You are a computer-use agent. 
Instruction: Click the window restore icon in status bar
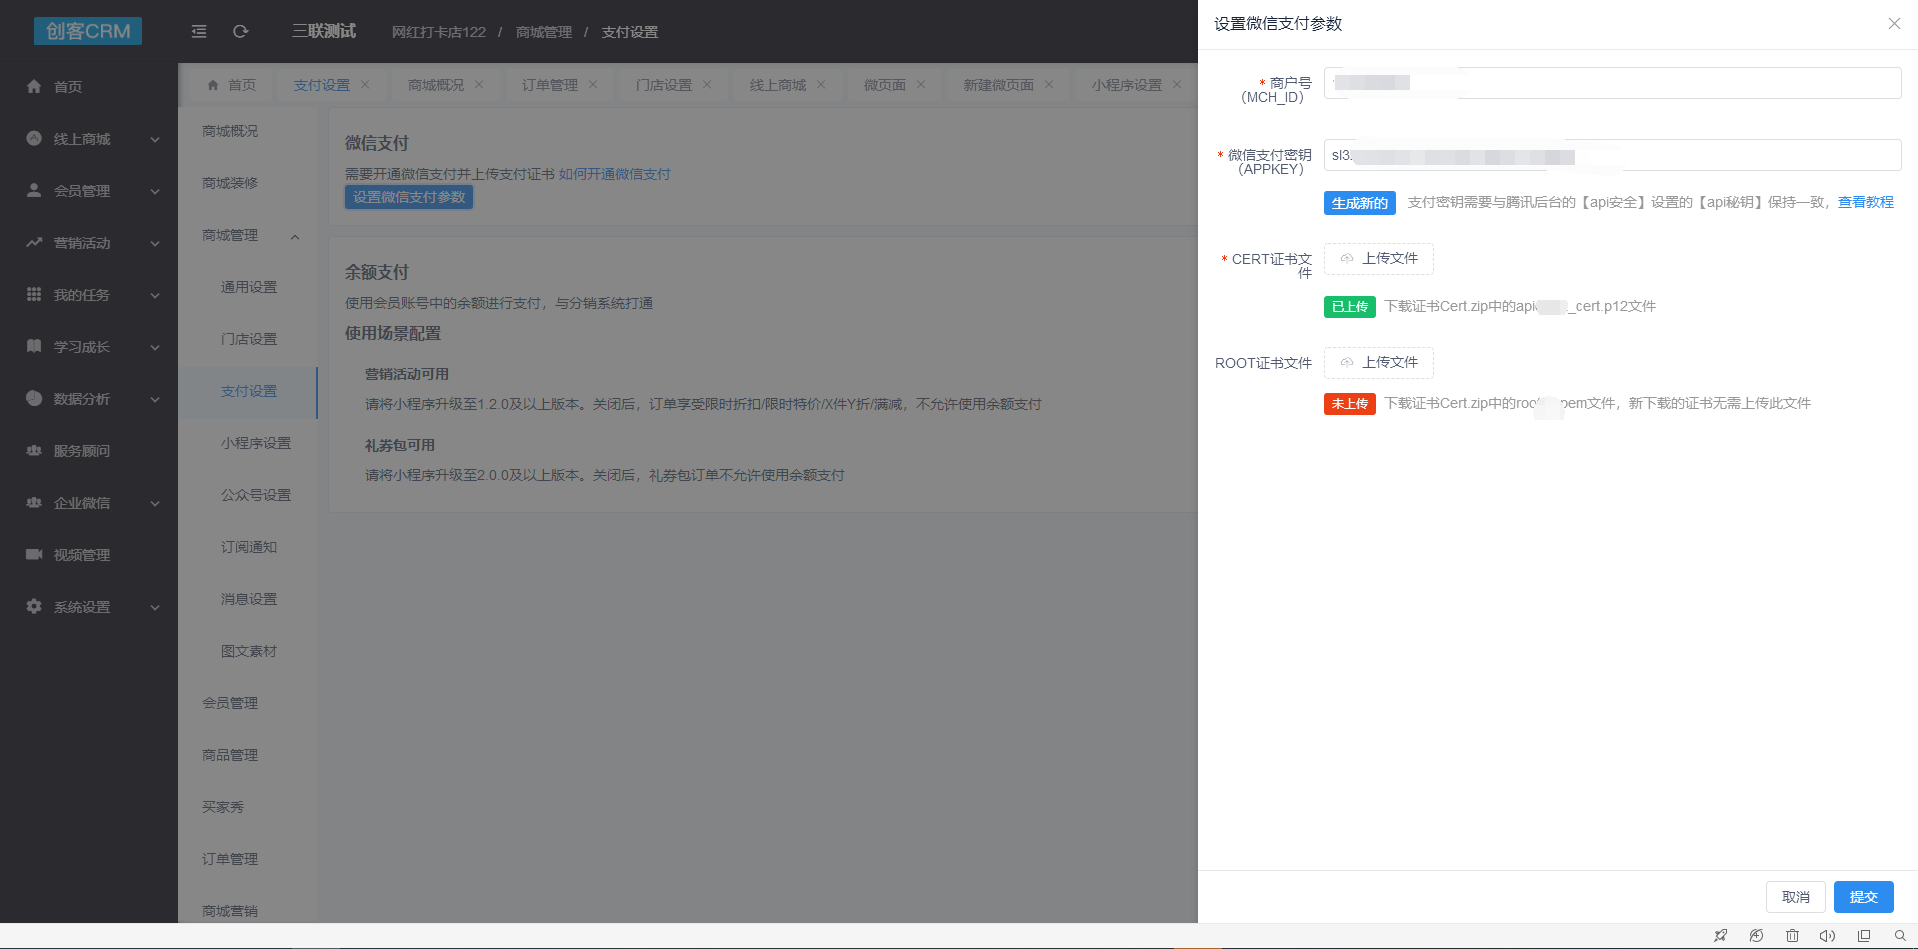coord(1864,936)
